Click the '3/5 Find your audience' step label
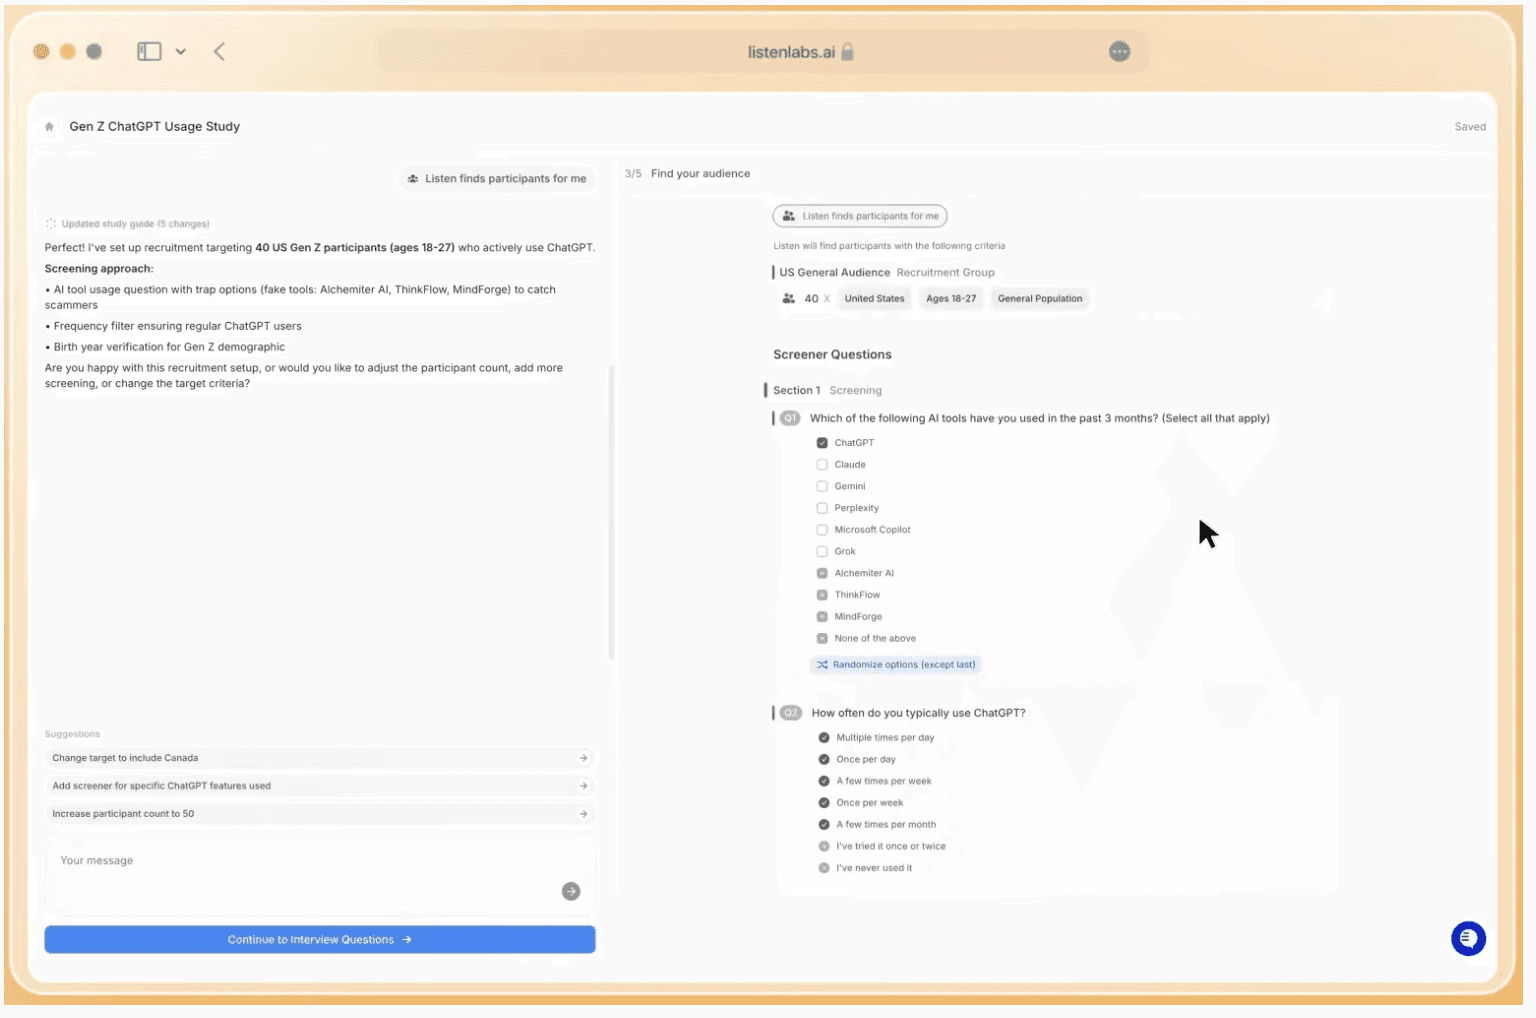 687,174
